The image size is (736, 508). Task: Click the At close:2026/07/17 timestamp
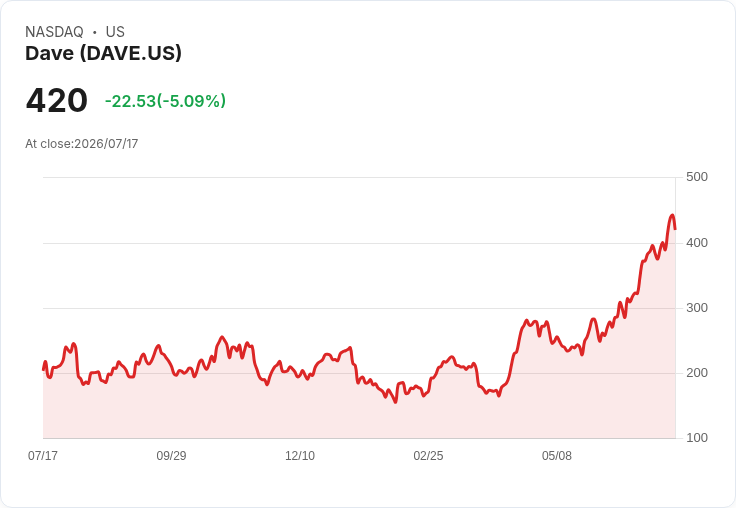point(82,144)
